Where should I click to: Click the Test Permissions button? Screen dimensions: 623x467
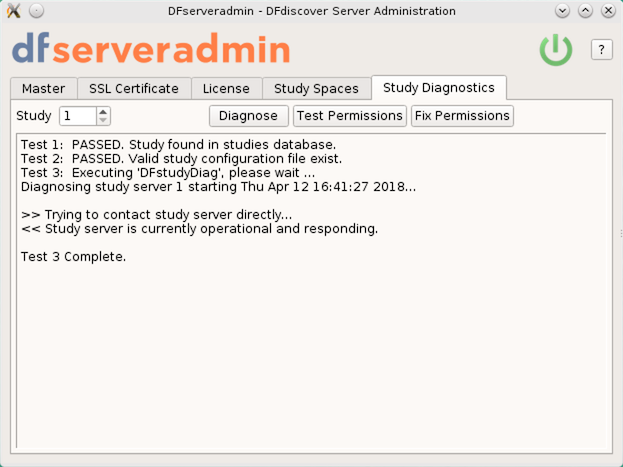click(350, 116)
